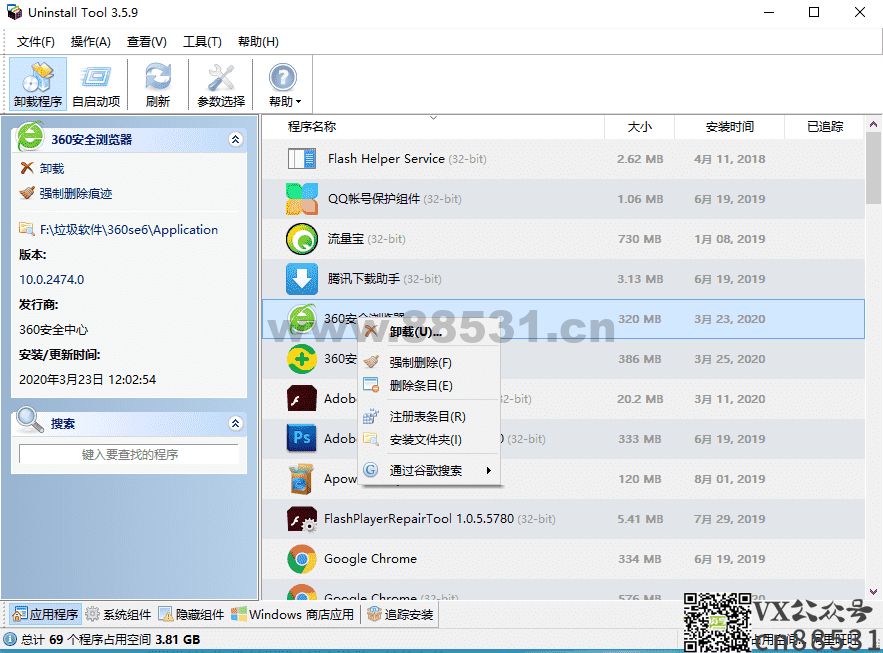Choose 安装文件夹(I) from the context menu
This screenshot has height=653, width=883.
click(430, 440)
